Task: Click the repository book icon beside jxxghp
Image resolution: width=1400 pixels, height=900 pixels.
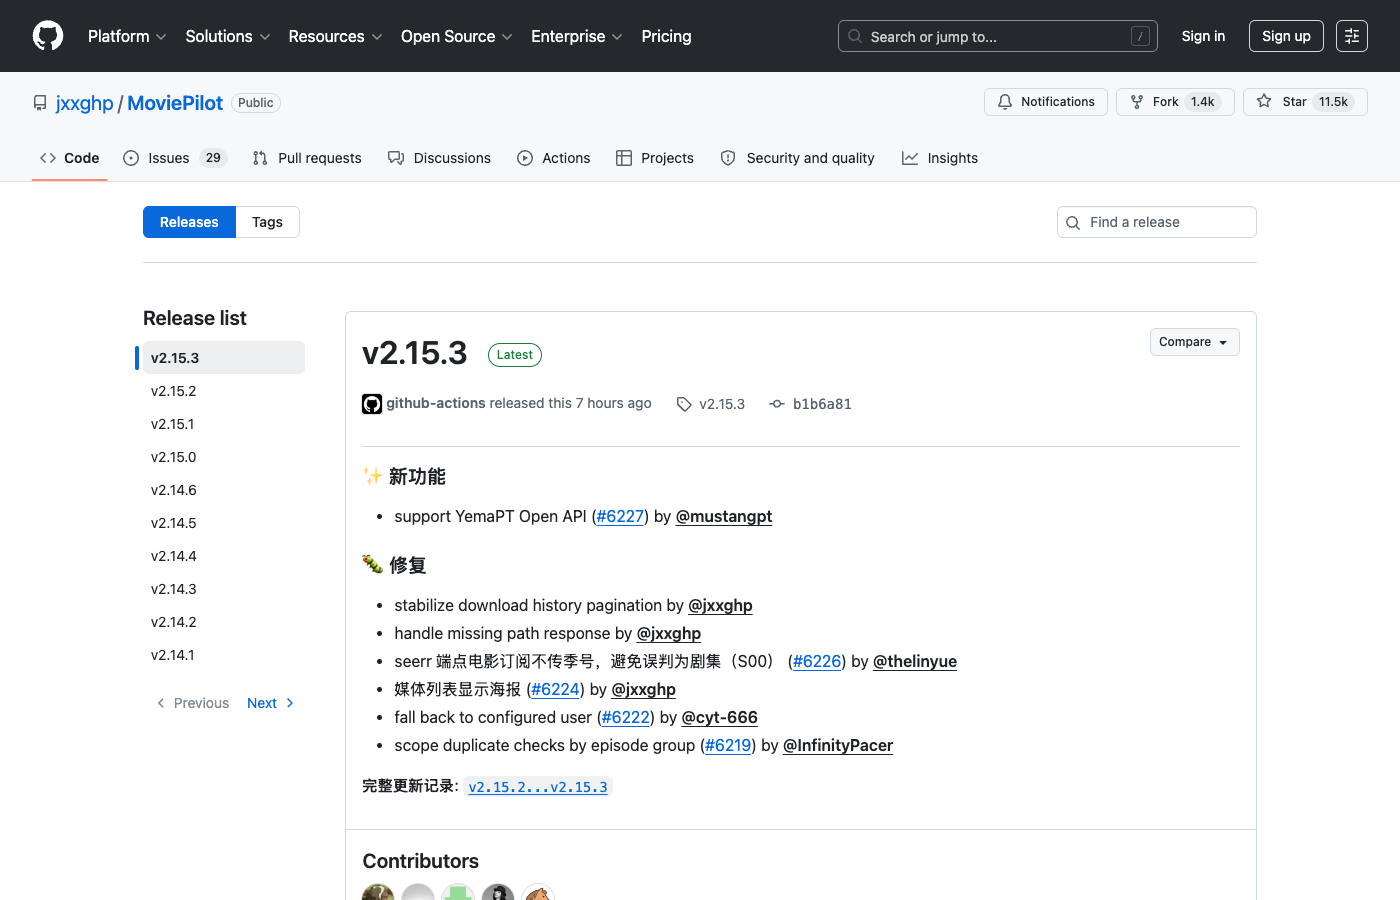Action: pos(40,103)
